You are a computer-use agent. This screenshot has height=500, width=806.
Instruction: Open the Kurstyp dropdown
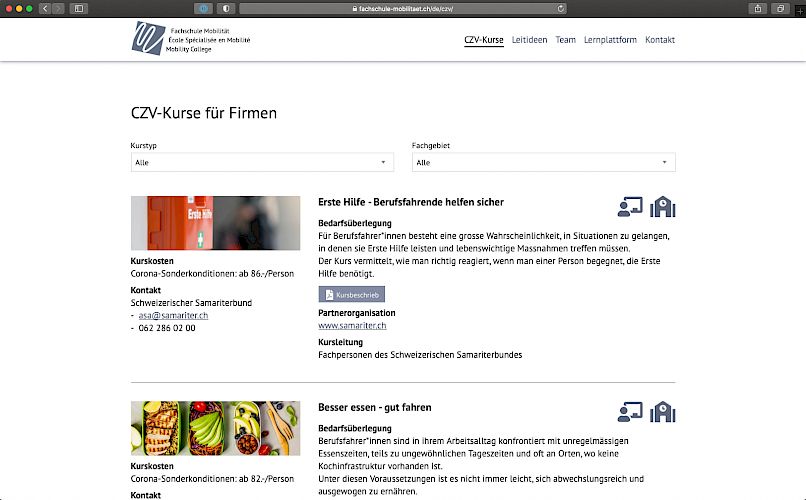[x=262, y=162]
